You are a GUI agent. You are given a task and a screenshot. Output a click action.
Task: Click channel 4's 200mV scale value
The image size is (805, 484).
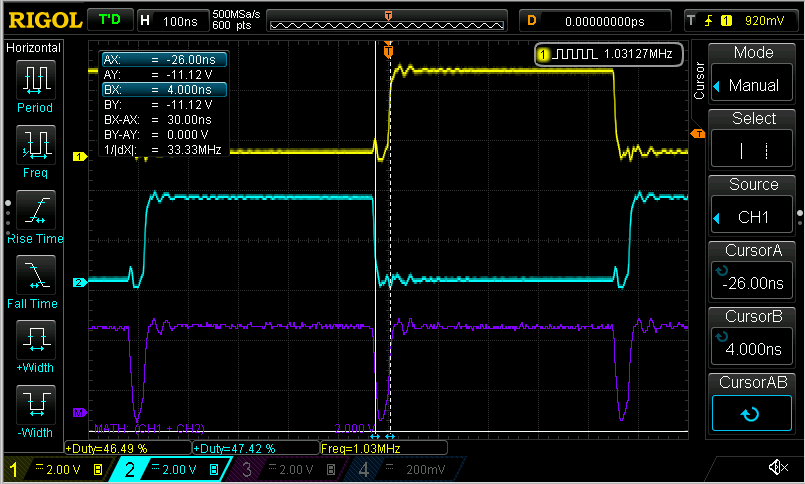click(426, 469)
